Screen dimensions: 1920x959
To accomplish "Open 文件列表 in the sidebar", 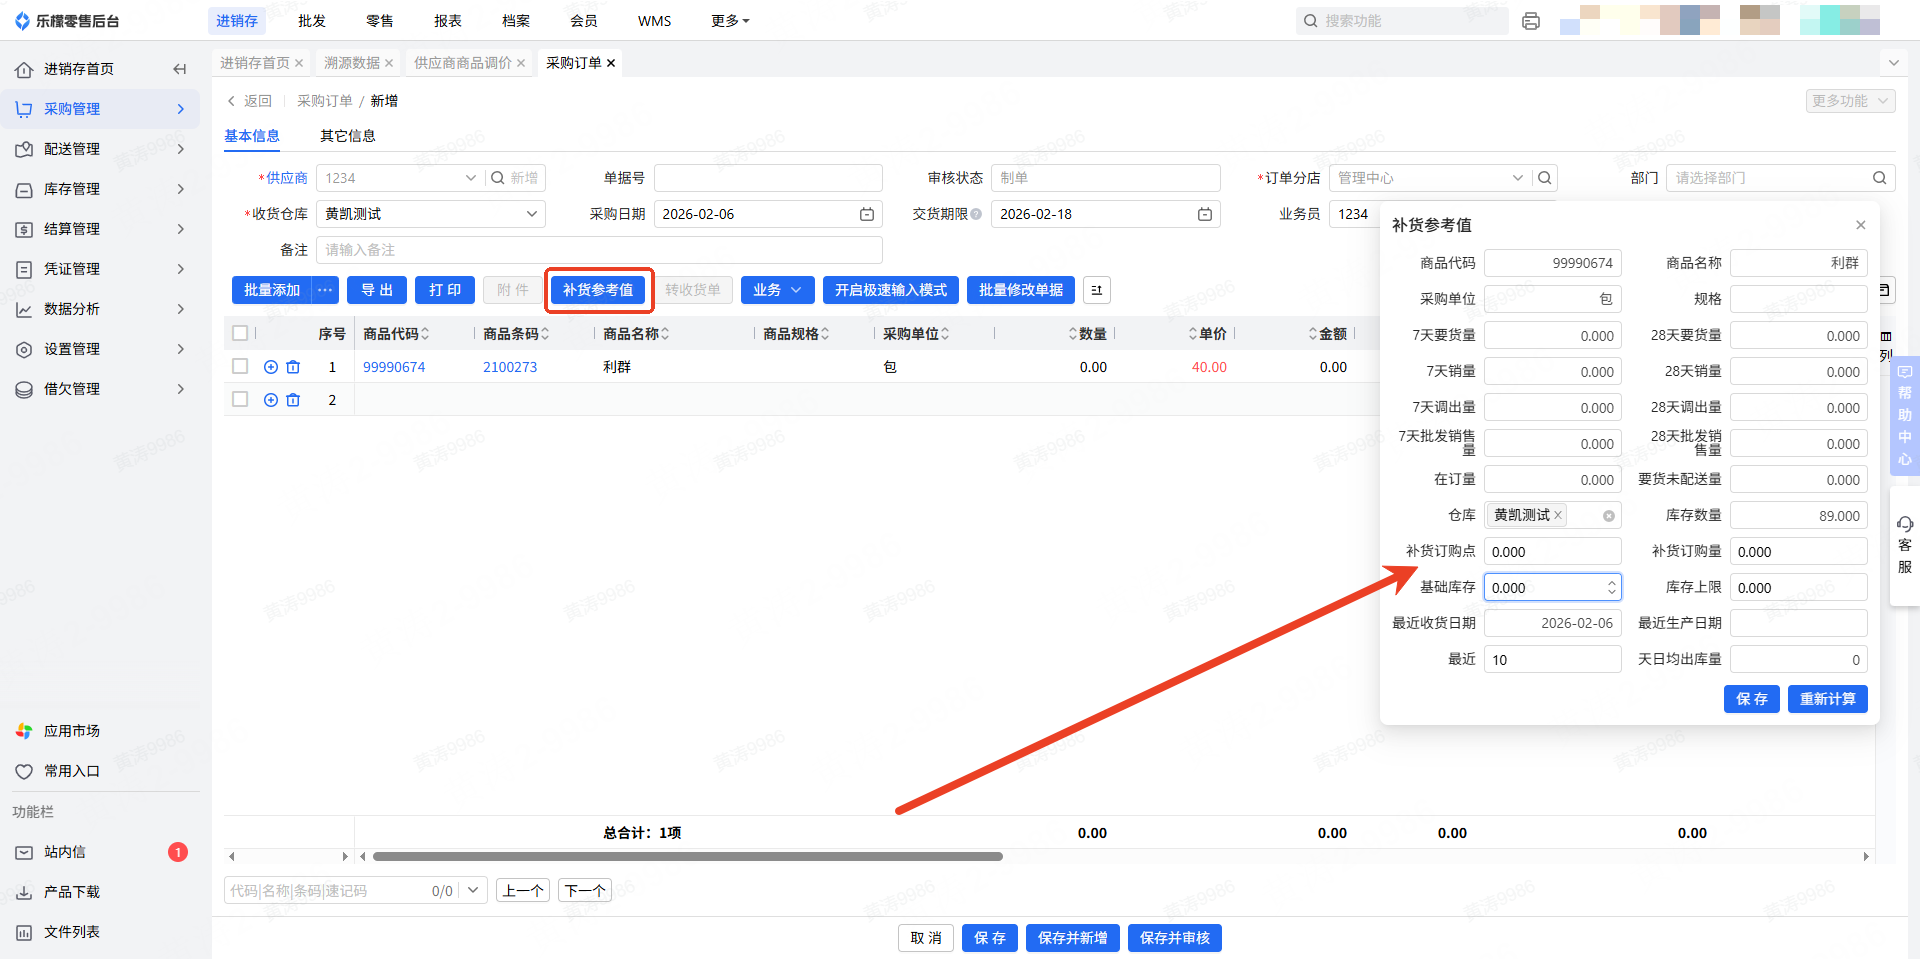I will tap(58, 932).
